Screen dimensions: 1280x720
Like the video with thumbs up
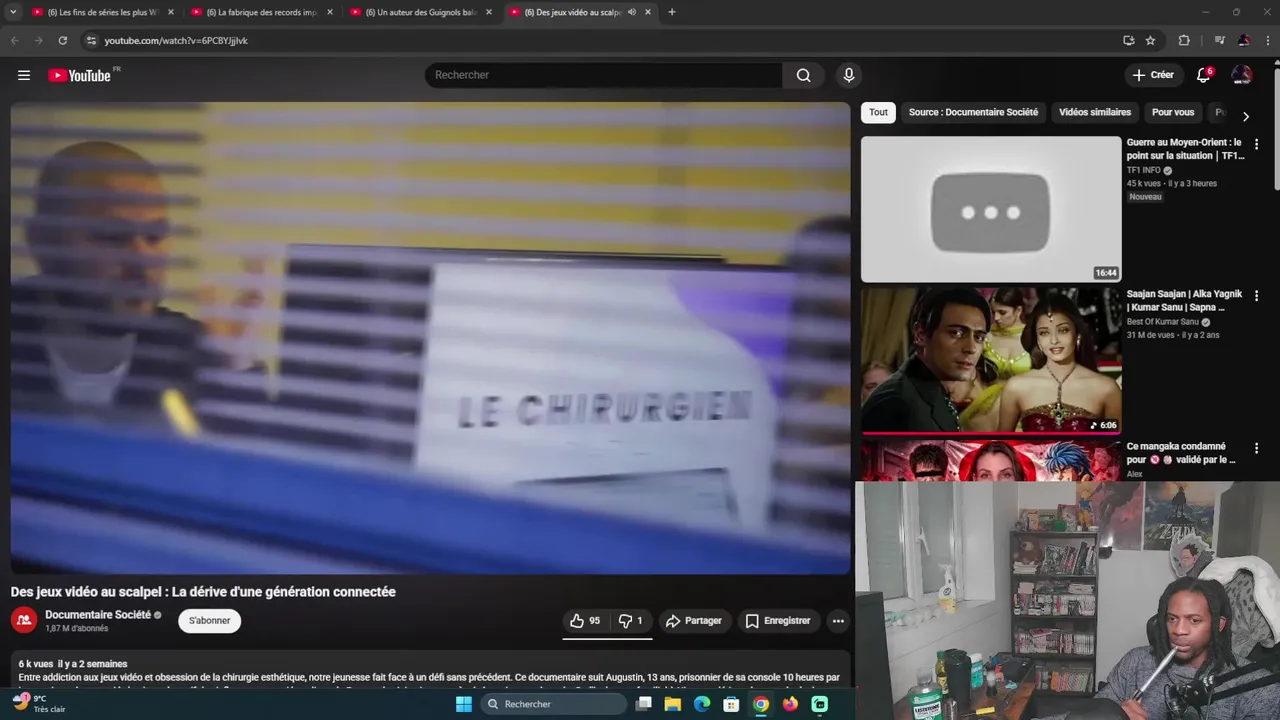point(585,621)
